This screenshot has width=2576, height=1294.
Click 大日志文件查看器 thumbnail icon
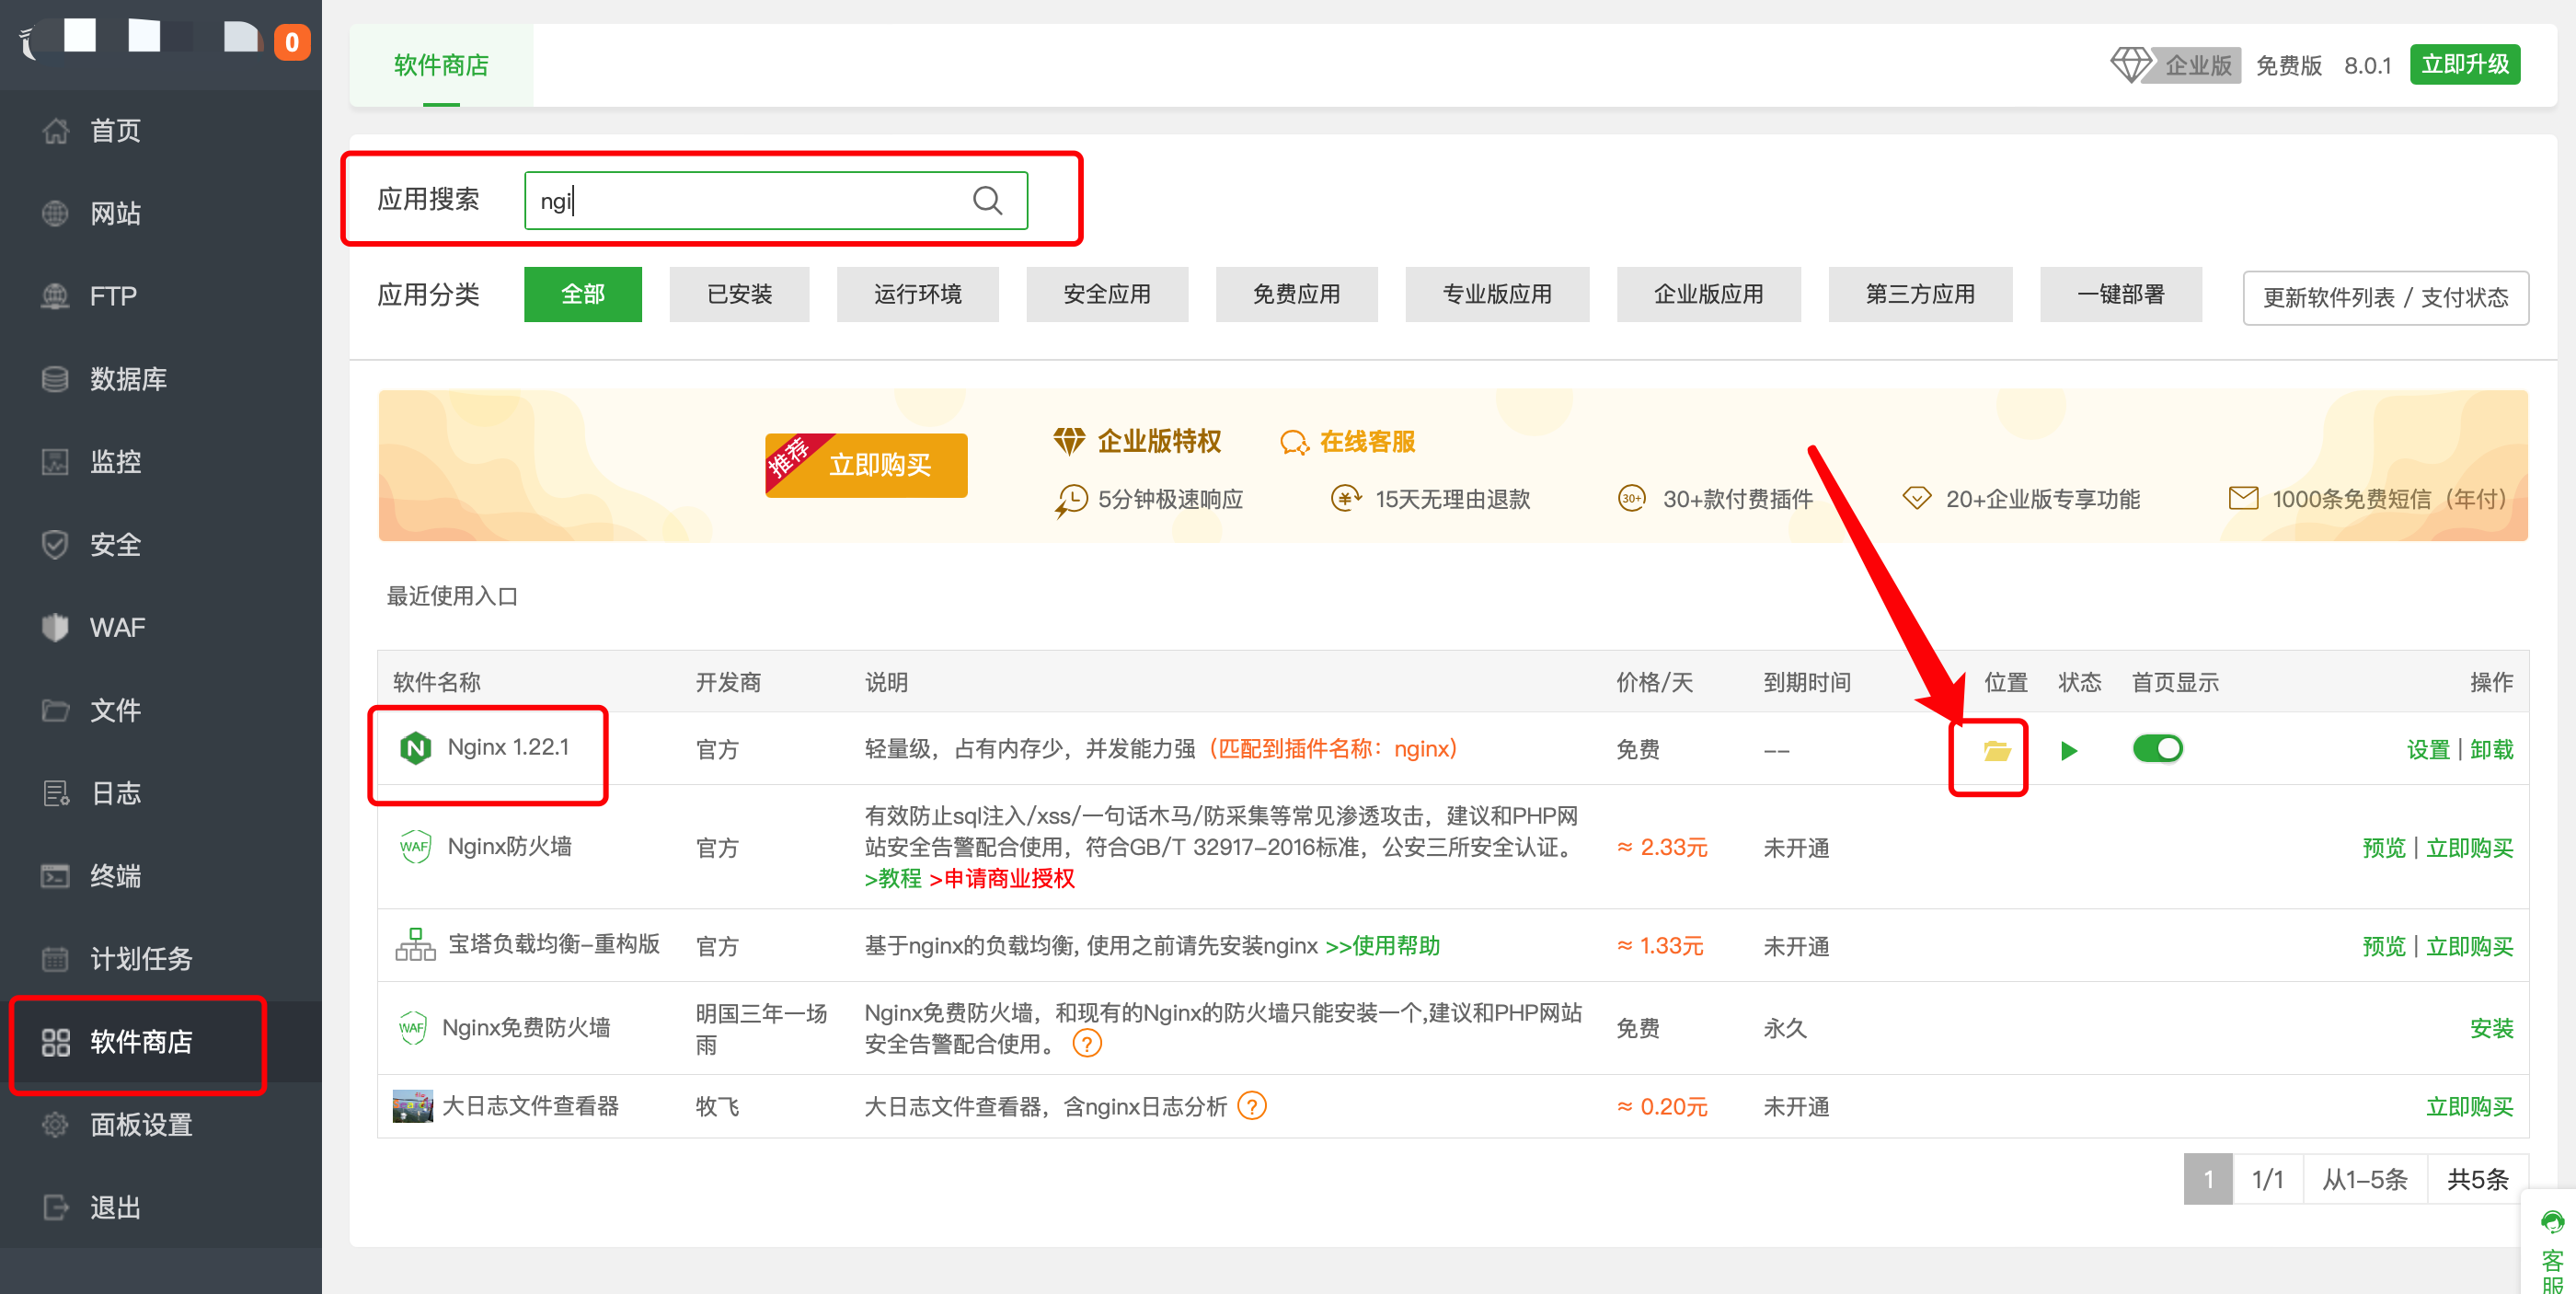click(x=412, y=1106)
